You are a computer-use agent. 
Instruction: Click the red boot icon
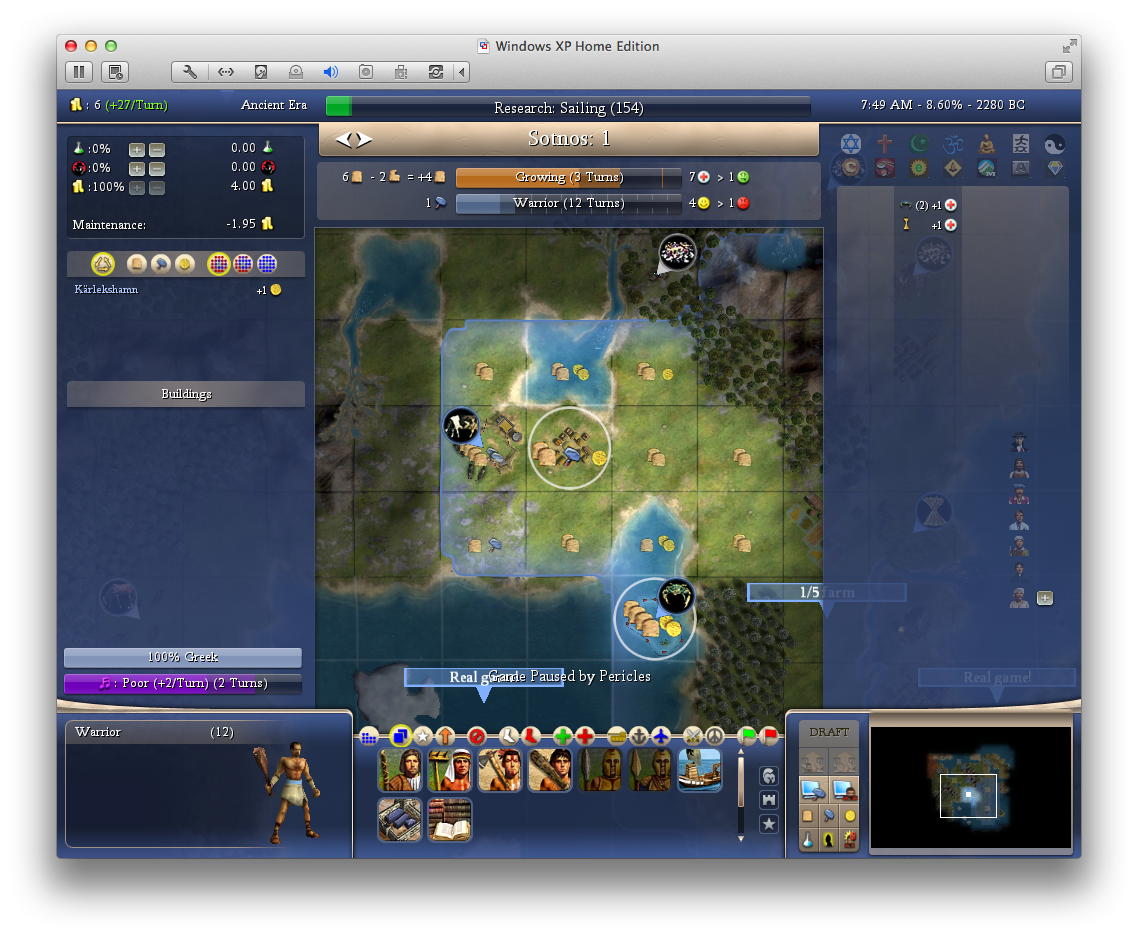[x=531, y=737]
